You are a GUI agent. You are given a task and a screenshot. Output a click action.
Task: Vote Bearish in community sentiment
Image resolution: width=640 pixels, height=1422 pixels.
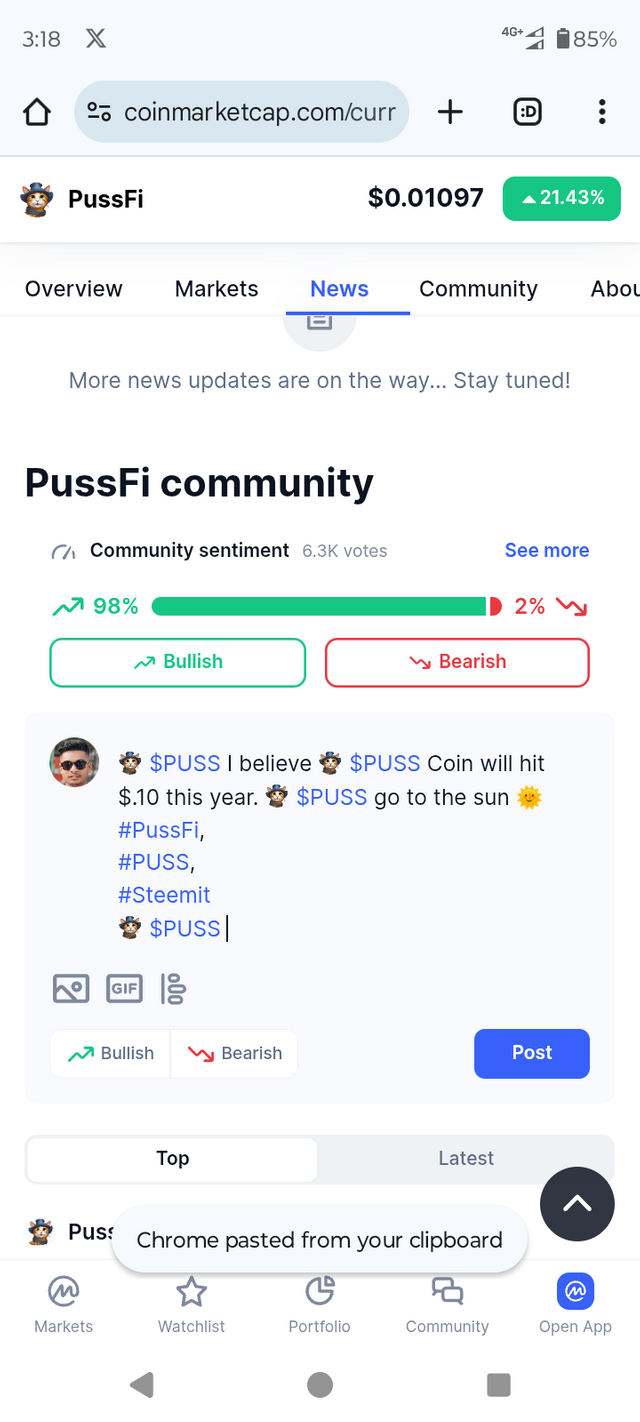pos(457,662)
